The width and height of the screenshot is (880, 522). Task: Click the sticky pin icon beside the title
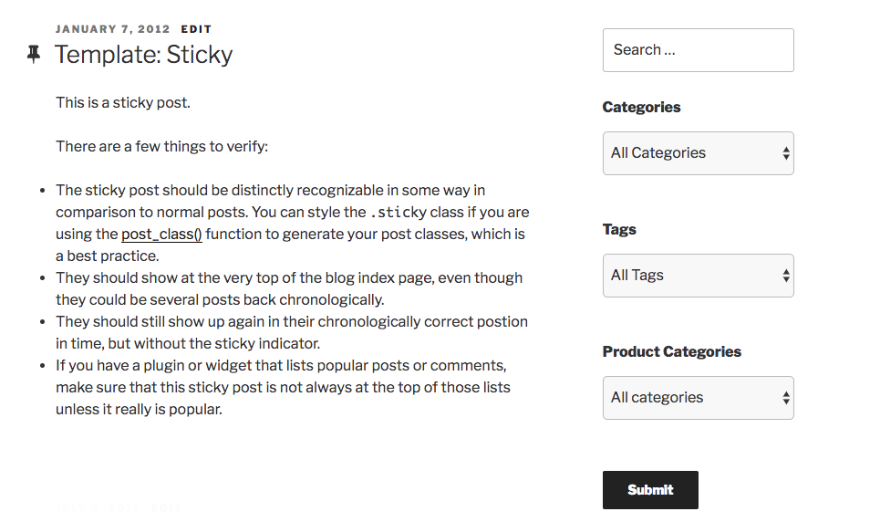click(33, 54)
